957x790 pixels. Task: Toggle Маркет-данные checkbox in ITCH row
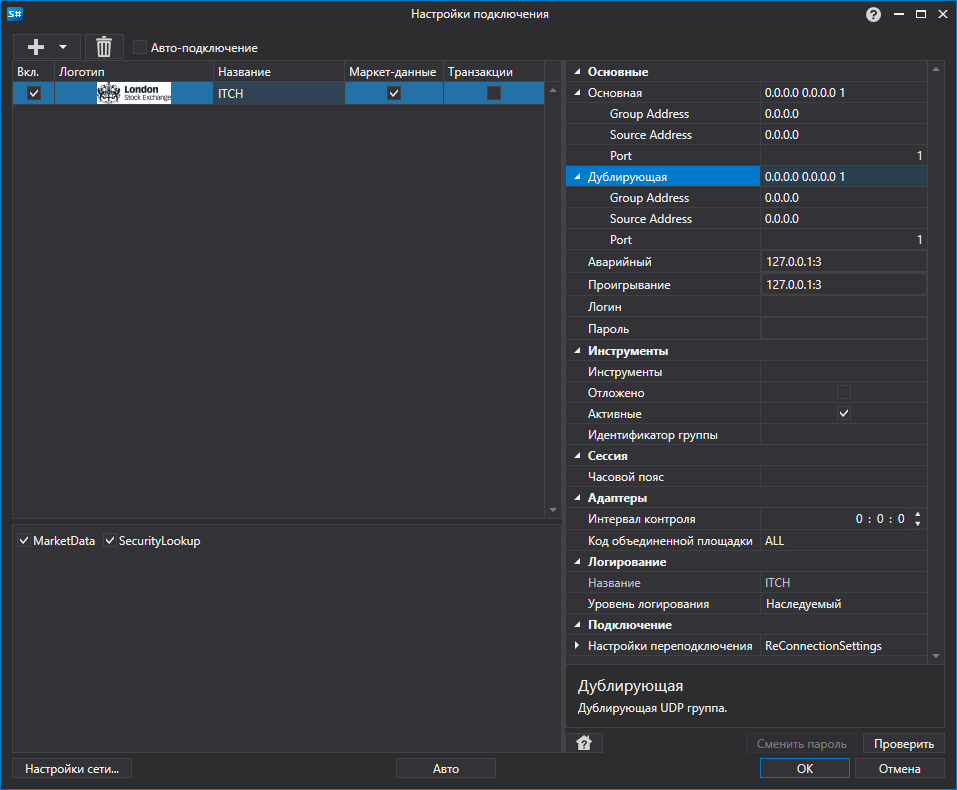[x=394, y=93]
